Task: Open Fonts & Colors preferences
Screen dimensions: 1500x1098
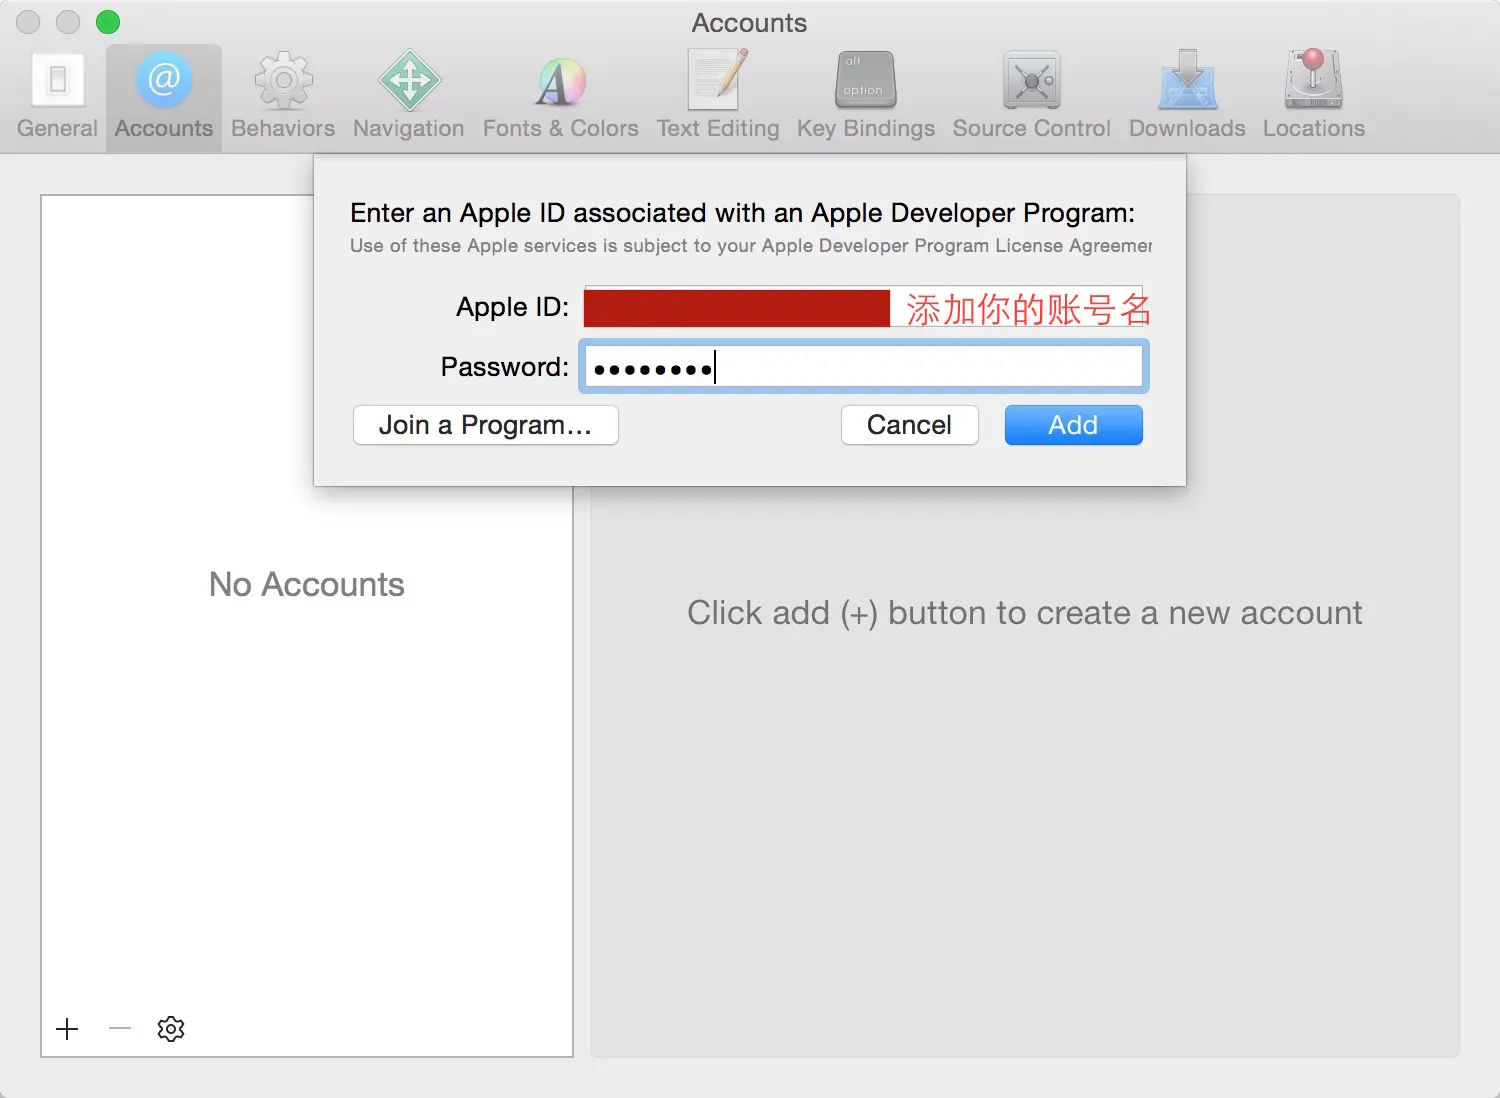Action: click(560, 97)
